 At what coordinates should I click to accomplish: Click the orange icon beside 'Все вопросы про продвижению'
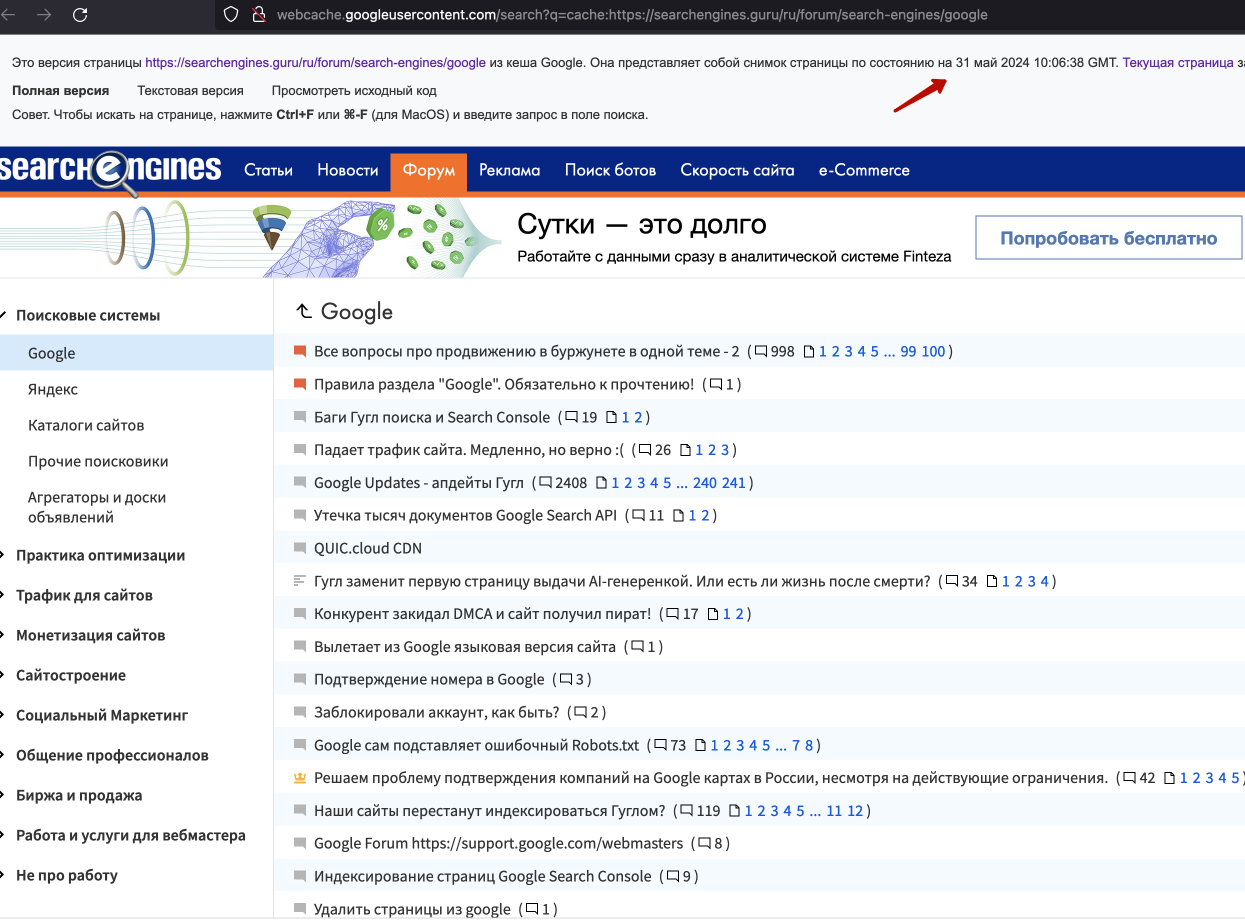point(300,352)
